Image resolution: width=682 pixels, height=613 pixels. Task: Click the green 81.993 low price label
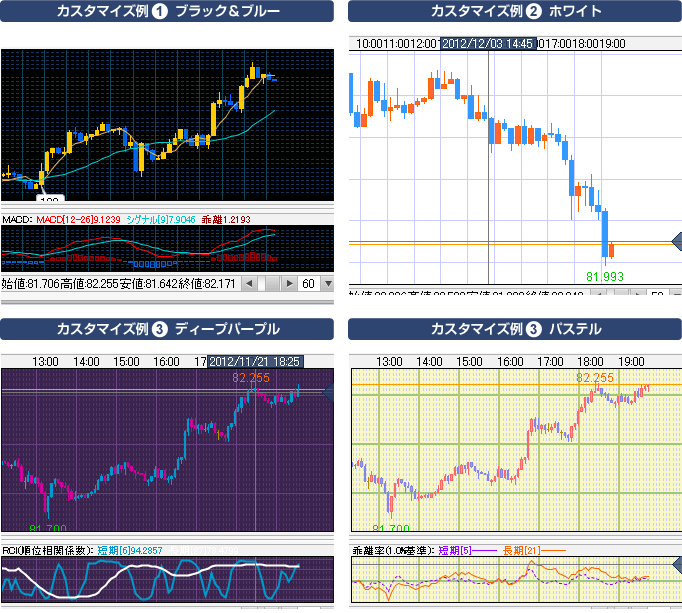click(x=605, y=275)
